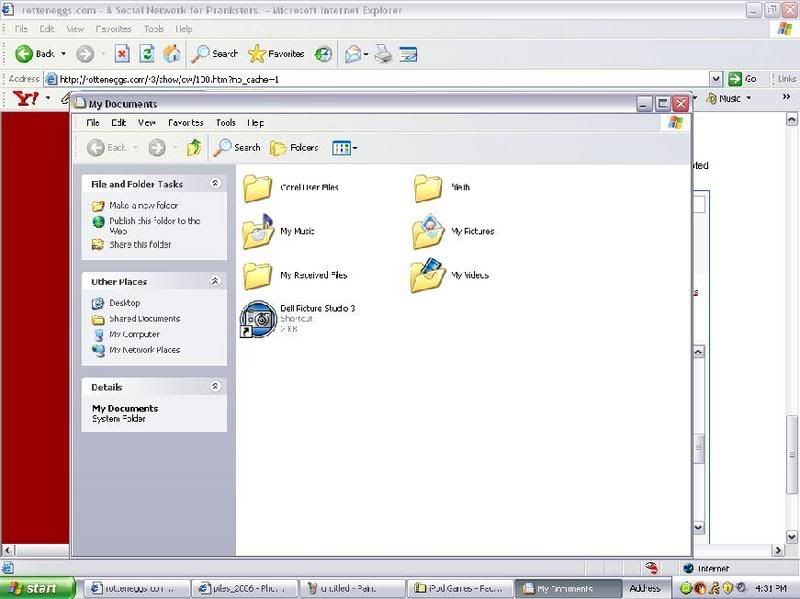Select the Math folder

coord(442,188)
